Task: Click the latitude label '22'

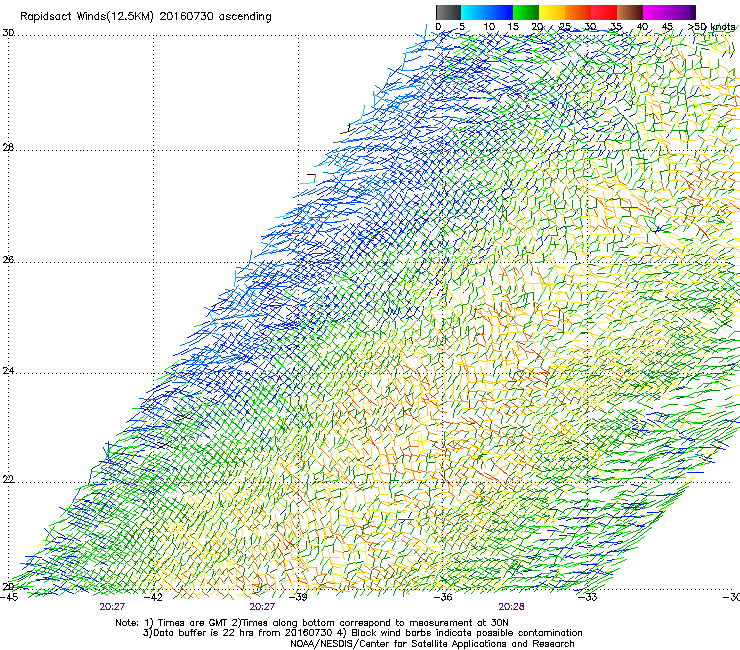Action: click(8, 480)
